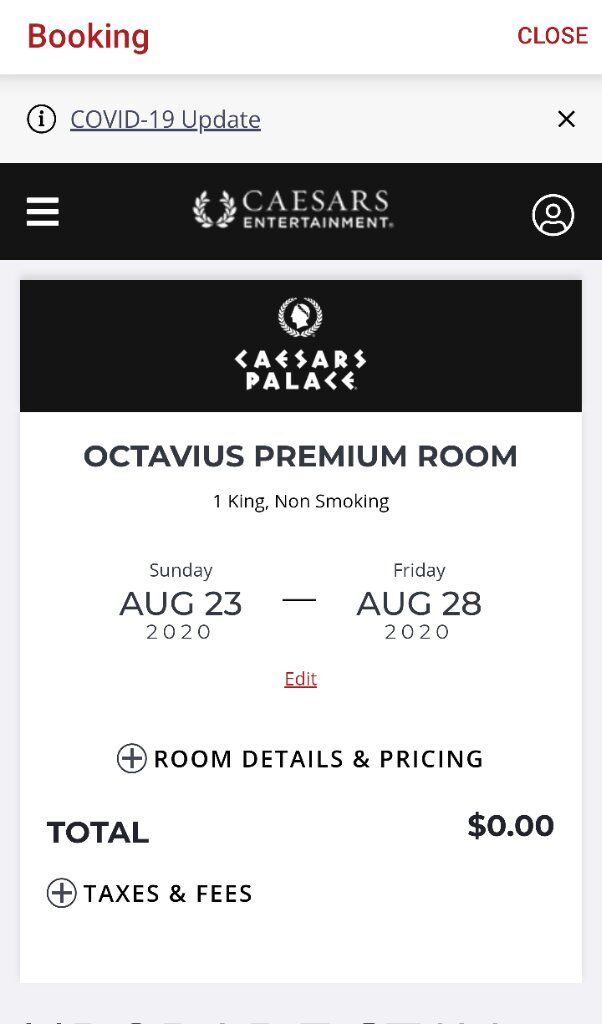Screen dimensions: 602x1024
Task: Tap the Booking header title
Action: point(88,37)
